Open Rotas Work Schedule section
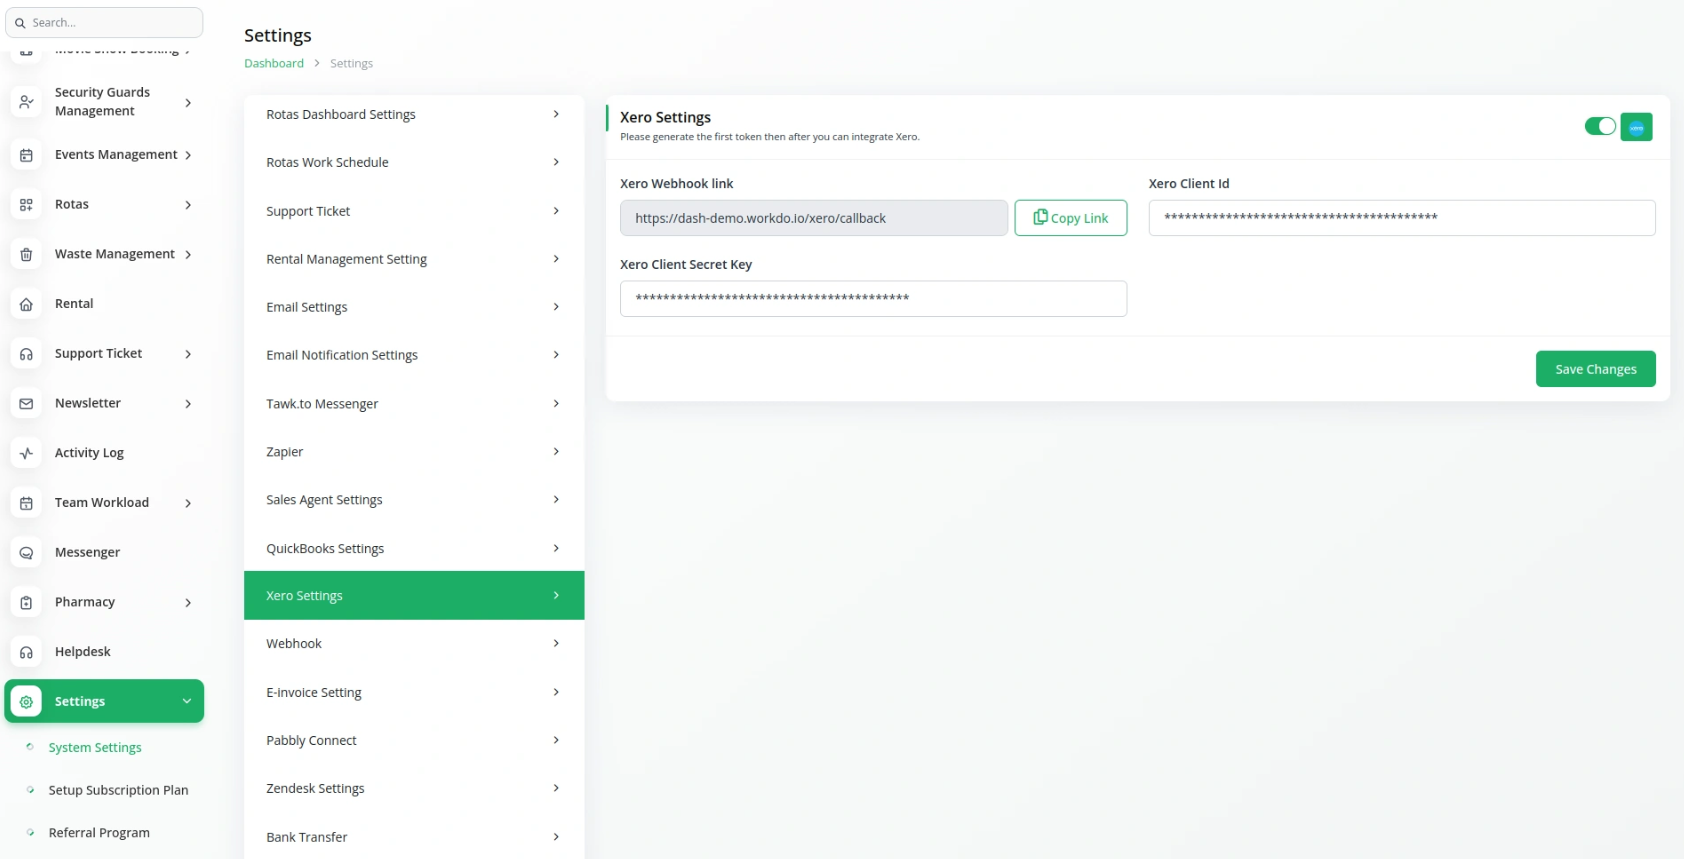 (414, 162)
